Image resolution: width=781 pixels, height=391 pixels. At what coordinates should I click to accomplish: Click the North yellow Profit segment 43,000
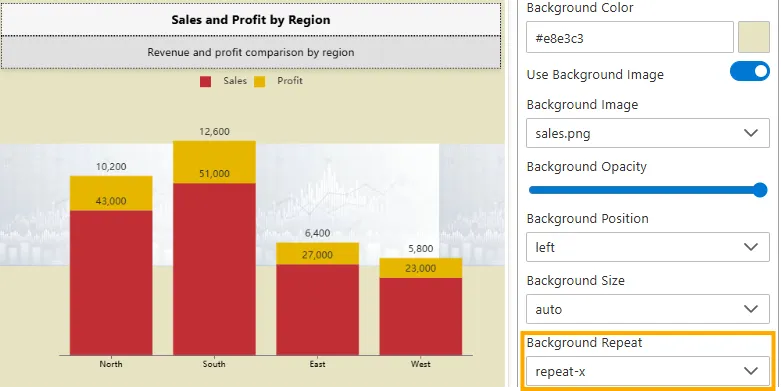pyautogui.click(x=111, y=193)
